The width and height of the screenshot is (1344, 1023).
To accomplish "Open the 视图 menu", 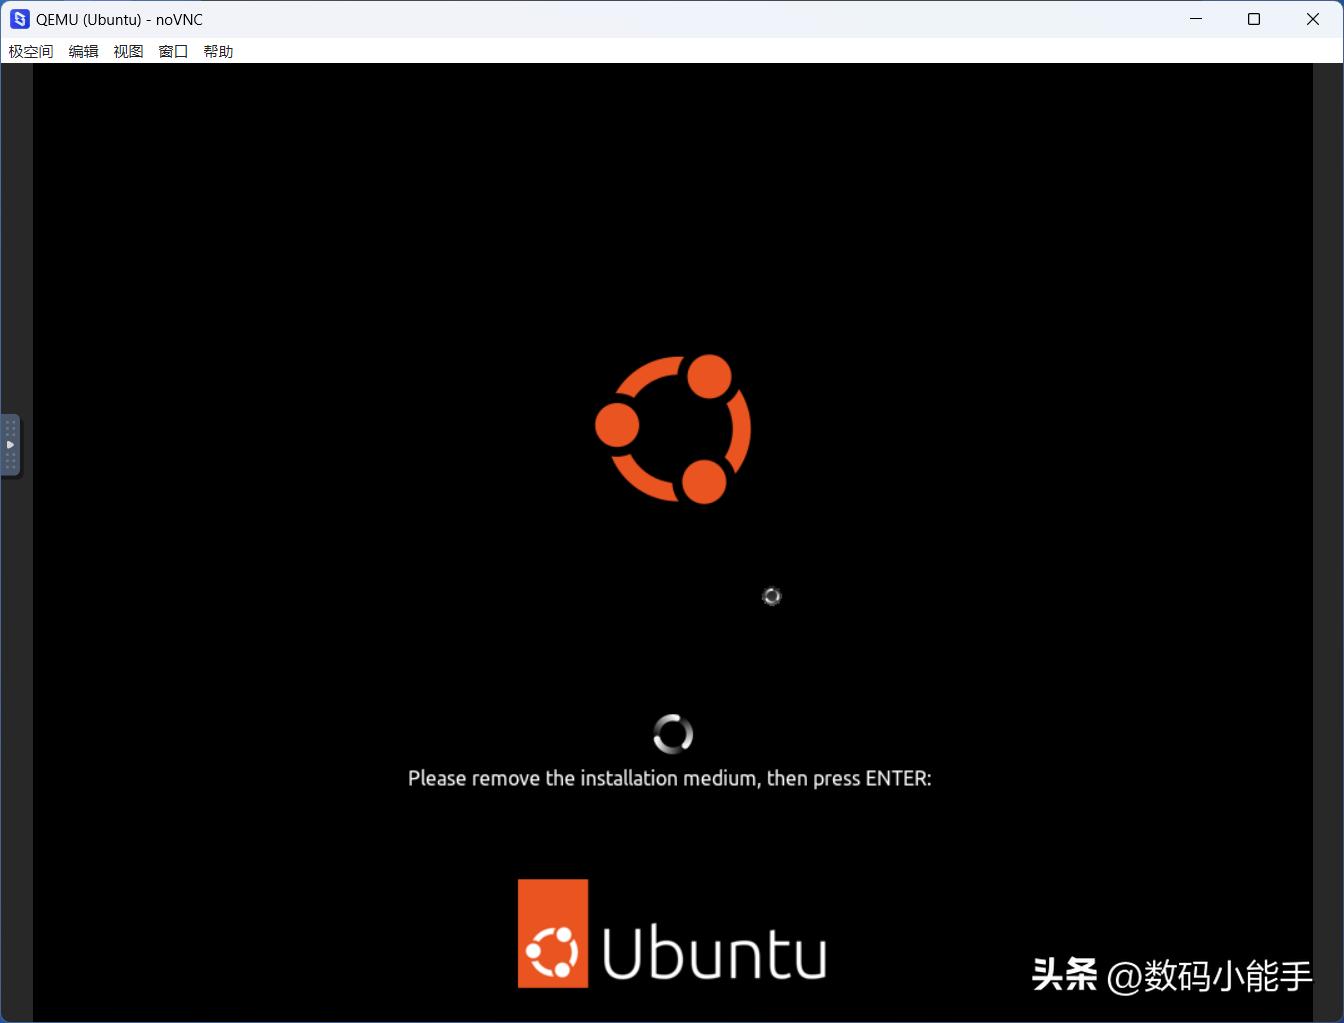I will click(128, 51).
